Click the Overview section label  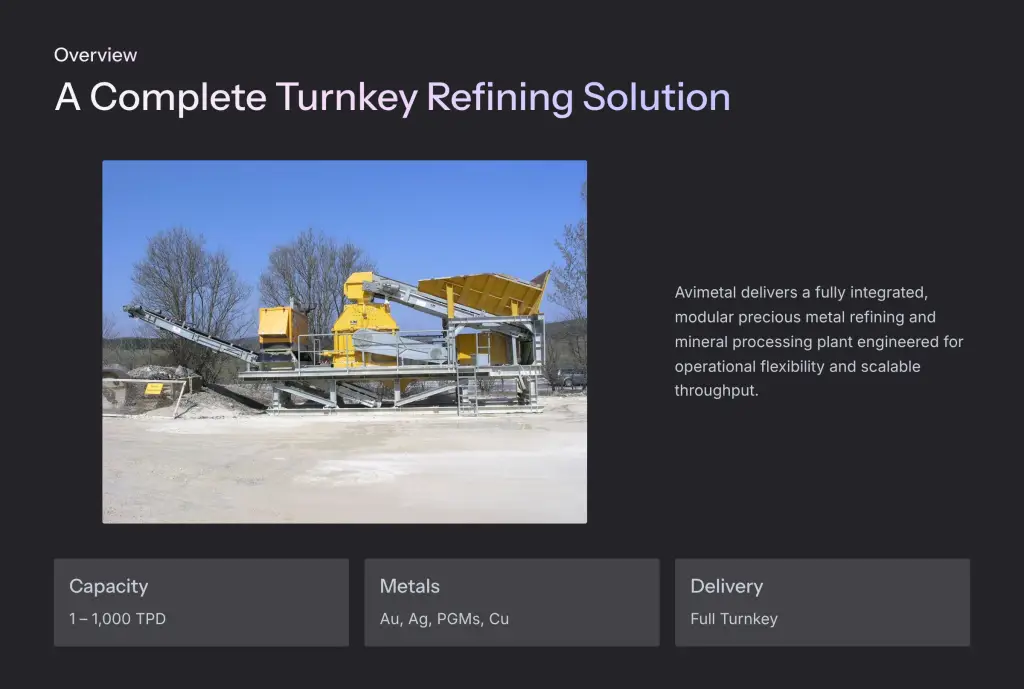pos(95,55)
